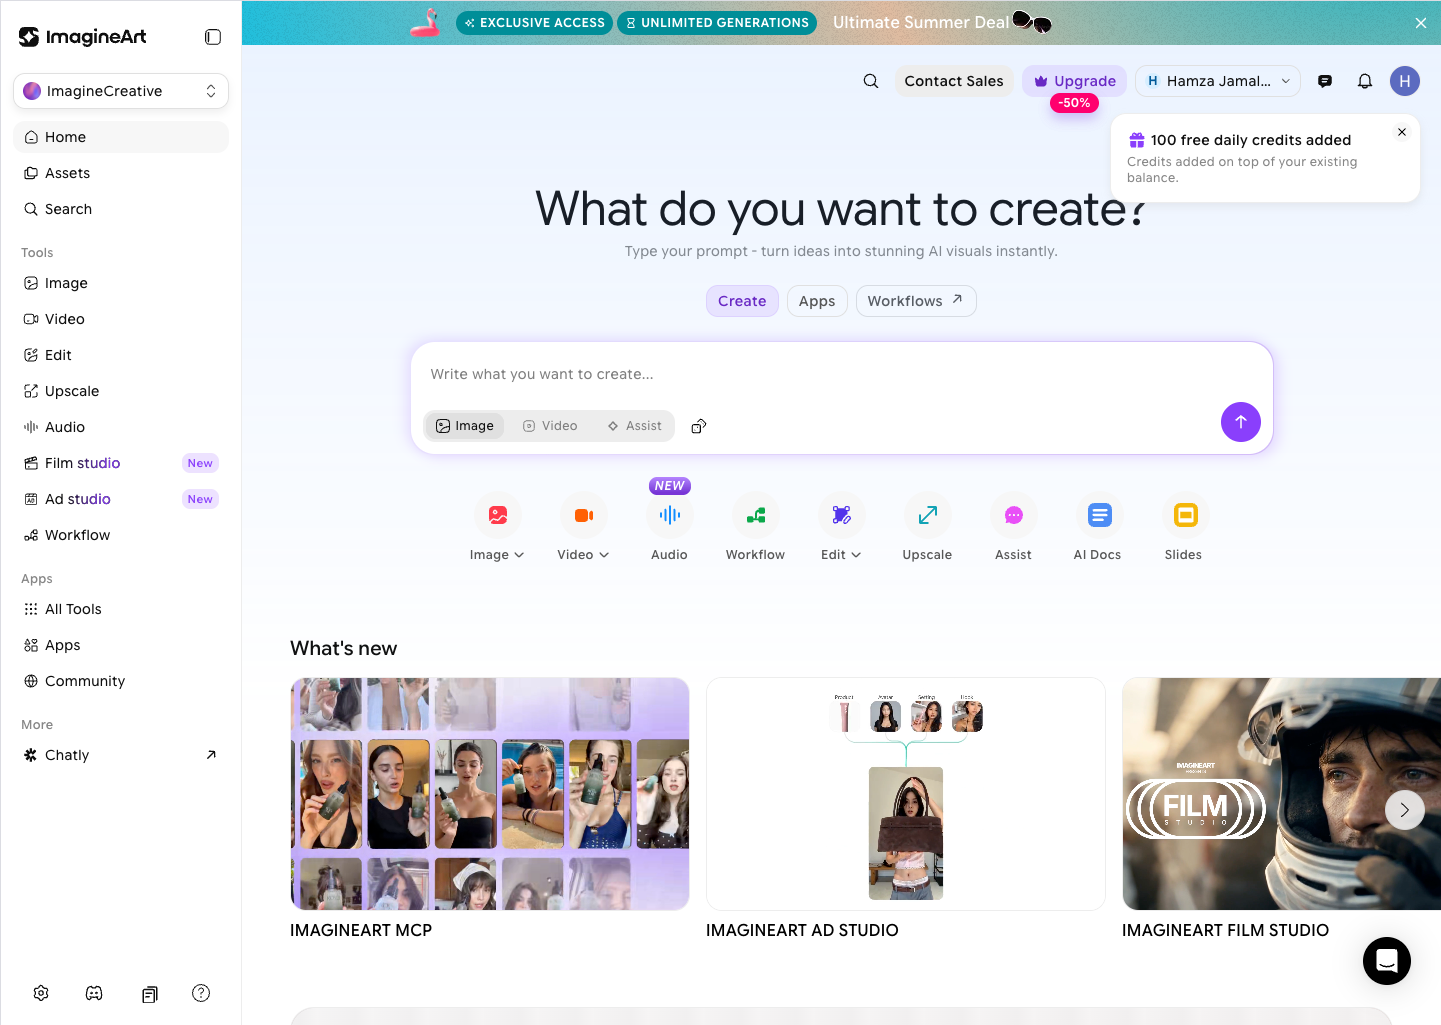1441x1025 pixels.
Task: Open the notifications bell
Action: (1365, 81)
